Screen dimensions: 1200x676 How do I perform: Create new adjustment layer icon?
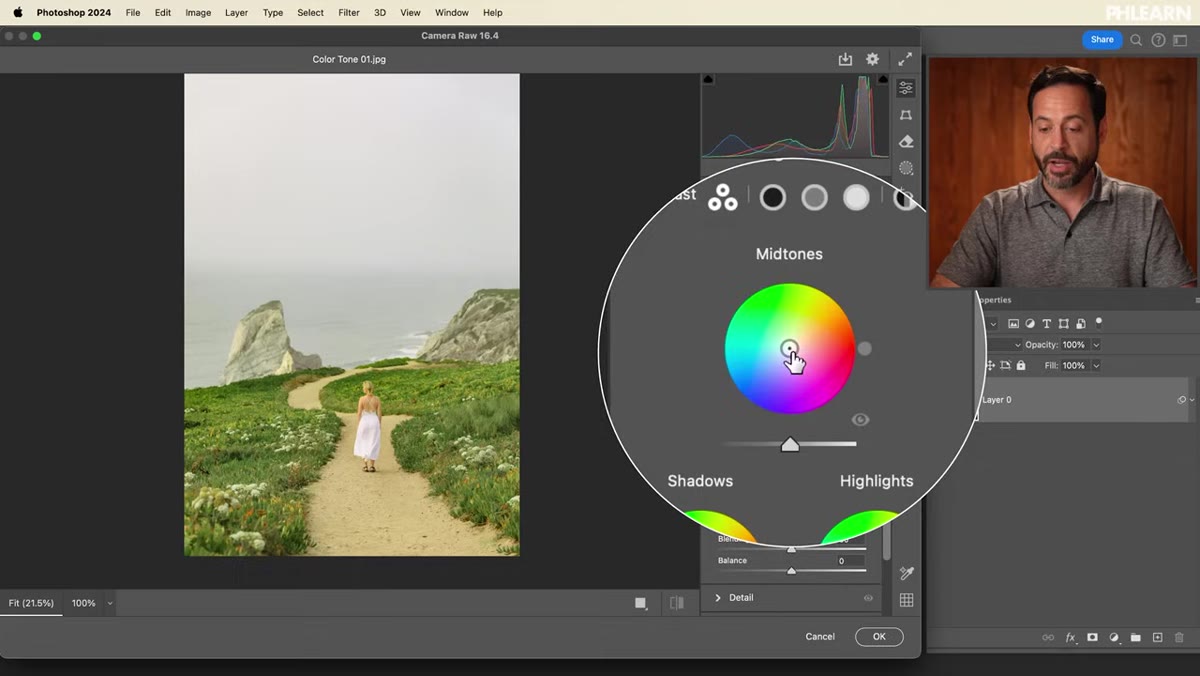pos(1114,637)
